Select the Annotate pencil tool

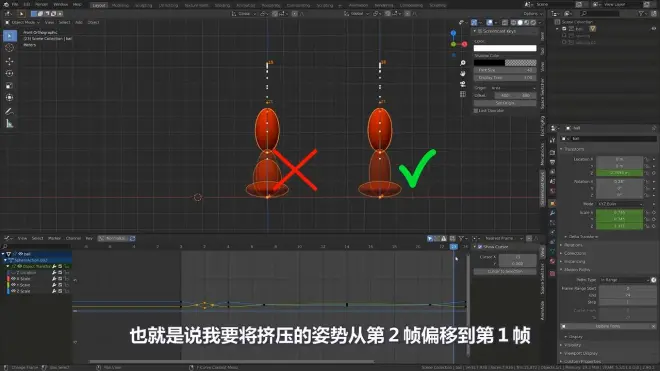point(9,112)
